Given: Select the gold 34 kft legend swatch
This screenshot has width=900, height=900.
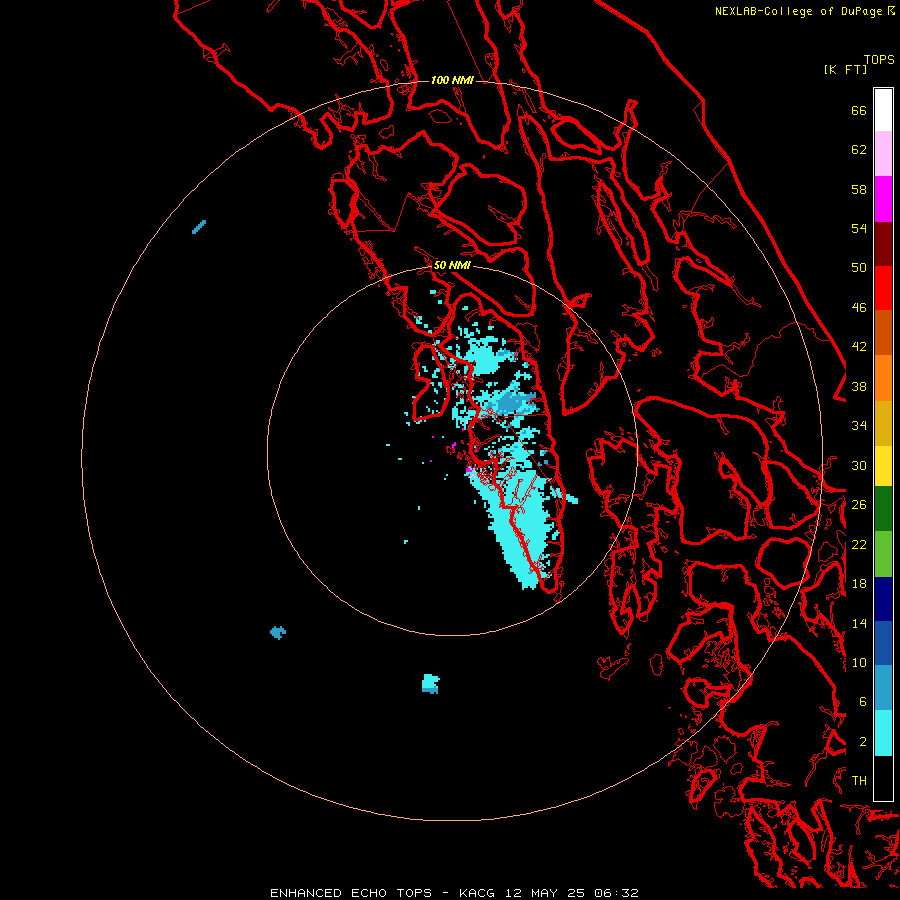Looking at the screenshot, I should click(883, 423).
